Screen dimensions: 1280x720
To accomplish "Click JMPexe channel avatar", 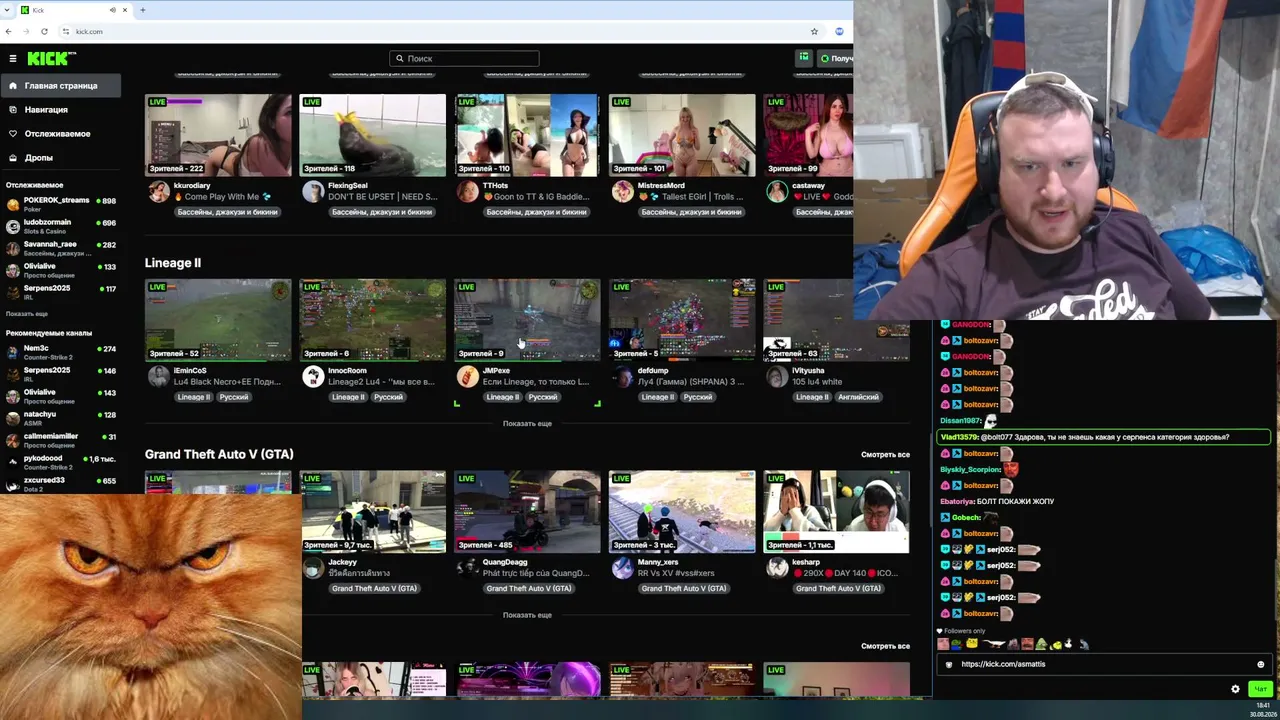I will pyautogui.click(x=467, y=376).
